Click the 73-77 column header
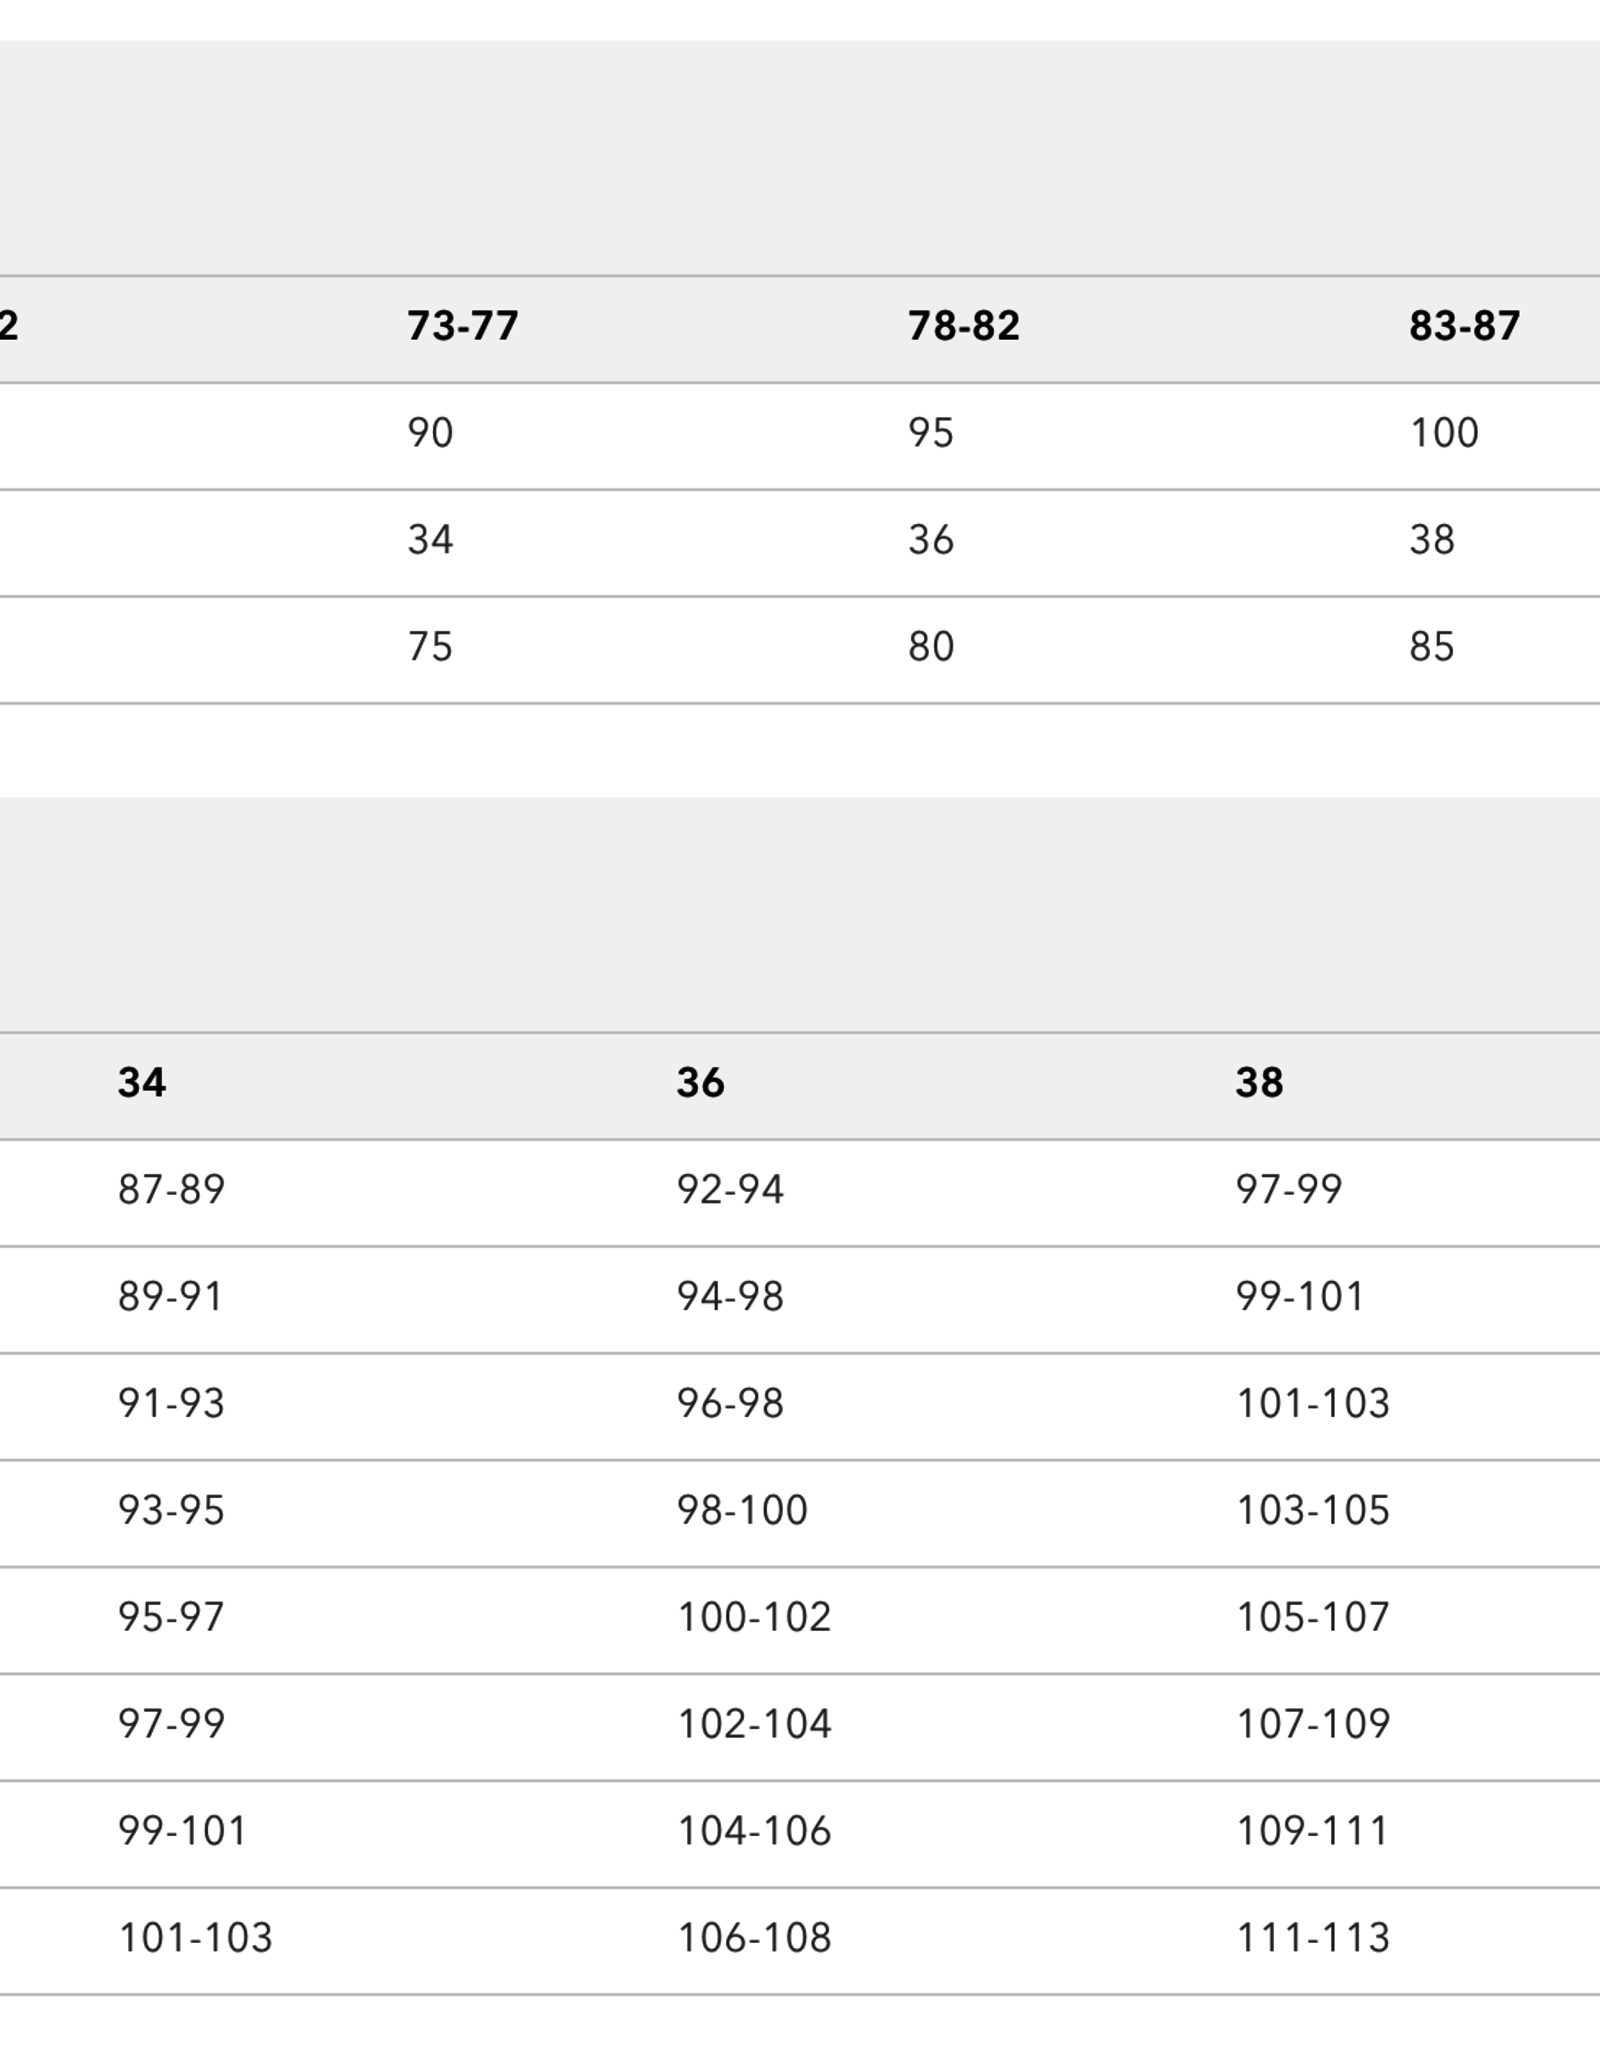This screenshot has width=1600, height=2048. pos(462,326)
